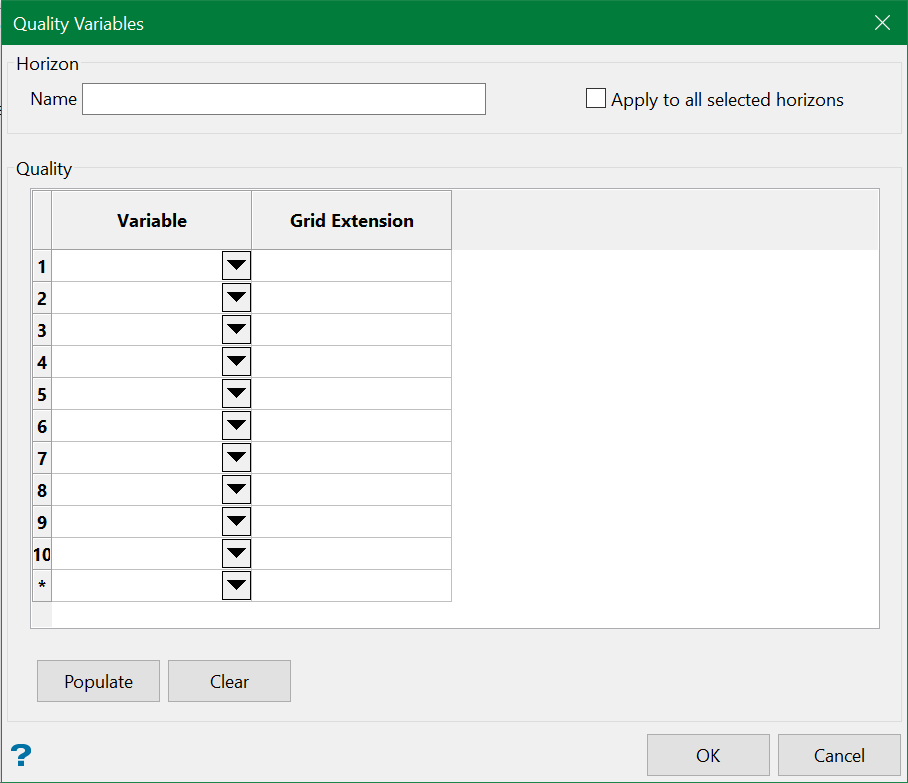
Task: Expand Variable dropdown in row 3
Action: point(236,330)
